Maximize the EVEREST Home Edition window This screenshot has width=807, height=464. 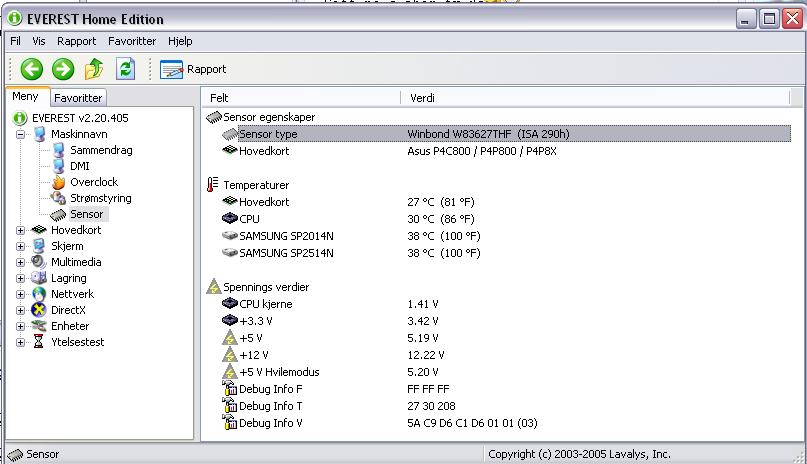click(769, 19)
